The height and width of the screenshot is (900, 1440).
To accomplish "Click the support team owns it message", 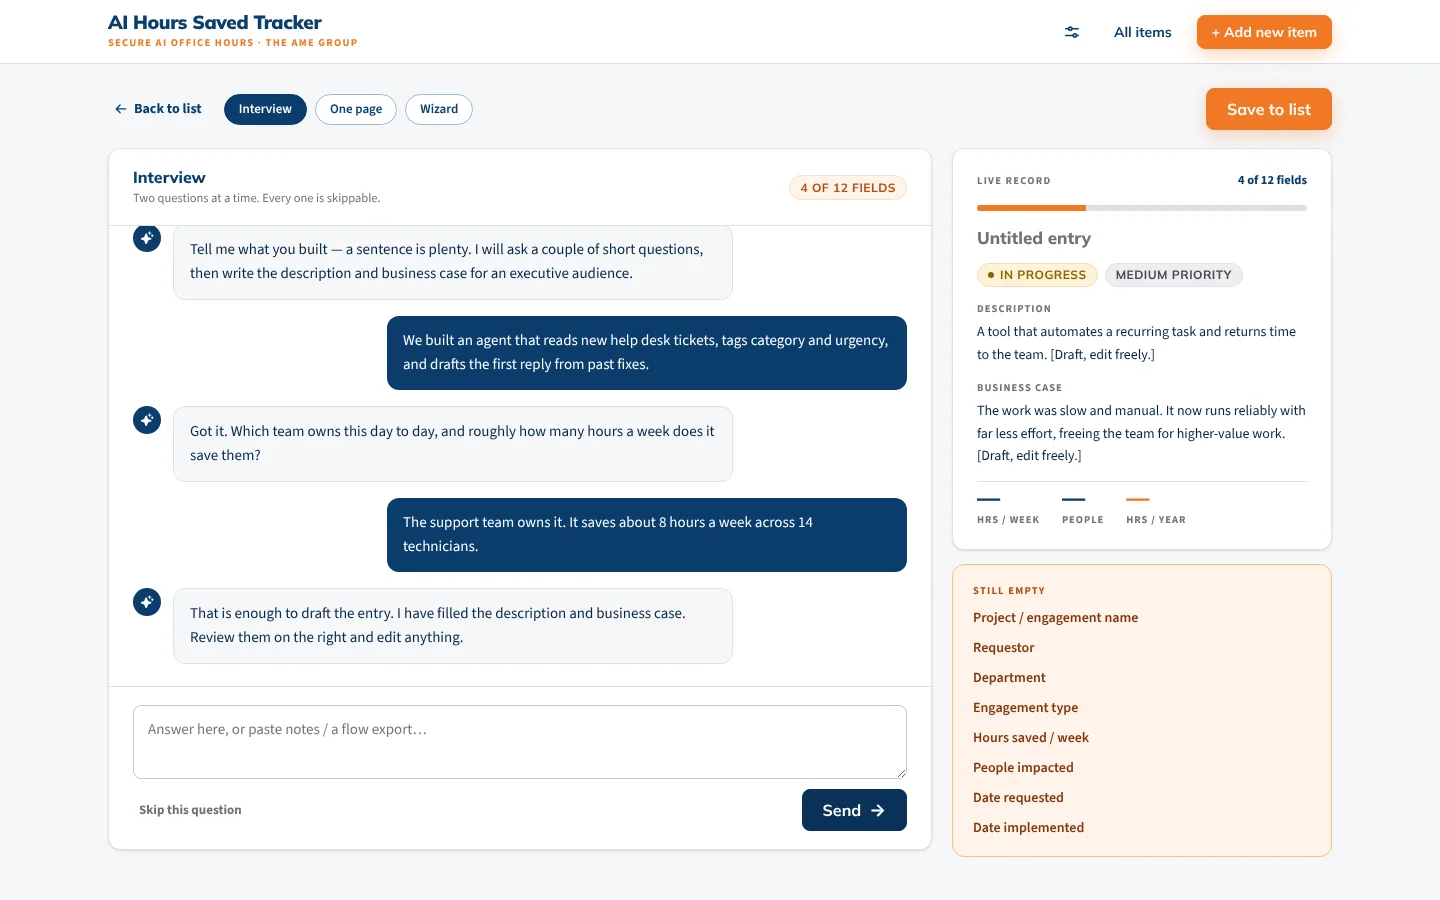I will [647, 535].
